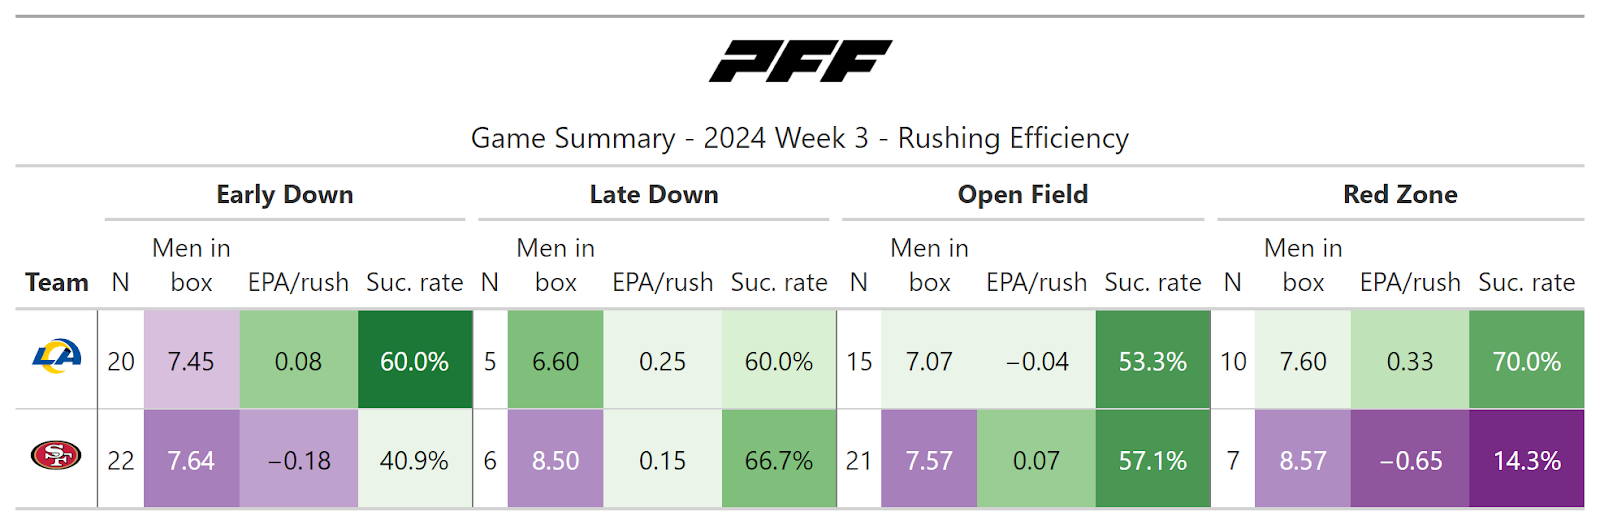The height and width of the screenshot is (525, 1600).
Task: Select the Open Field group header
Action: pyautogui.click(x=1022, y=194)
